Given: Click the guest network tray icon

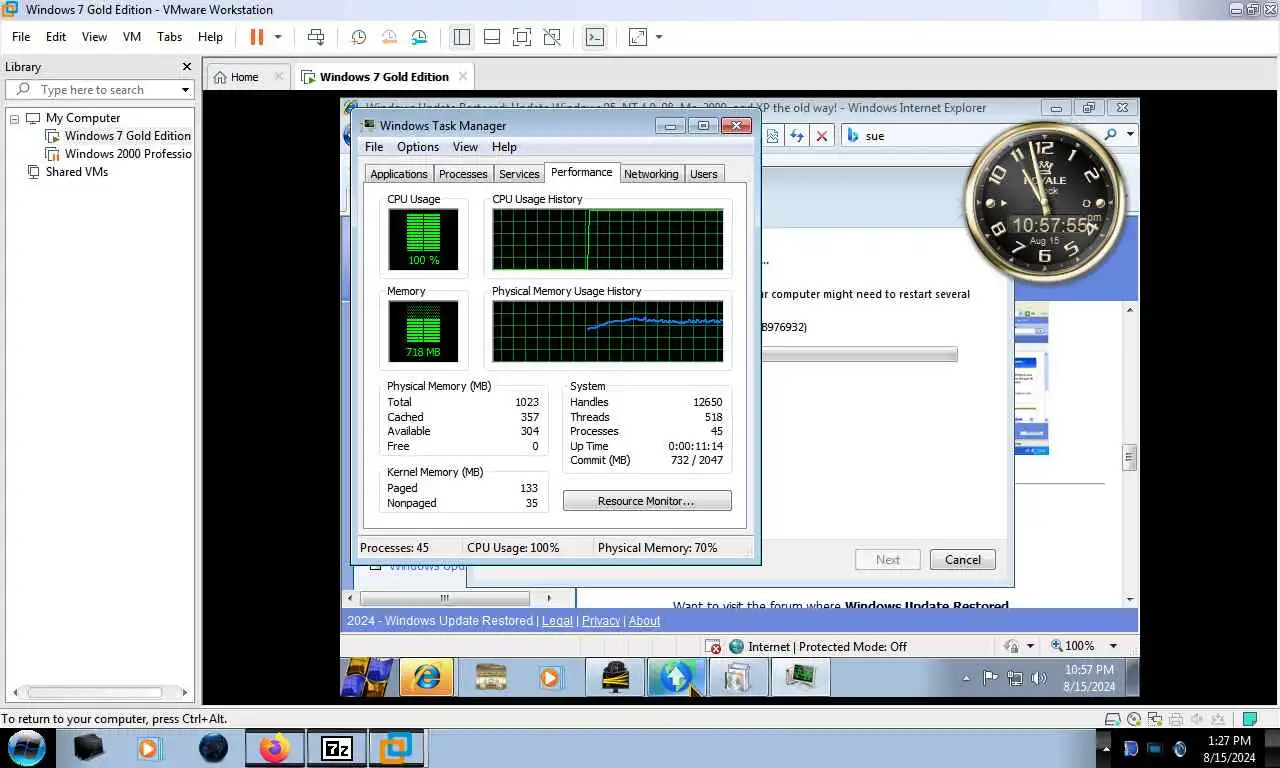Looking at the screenshot, I should 1015,678.
